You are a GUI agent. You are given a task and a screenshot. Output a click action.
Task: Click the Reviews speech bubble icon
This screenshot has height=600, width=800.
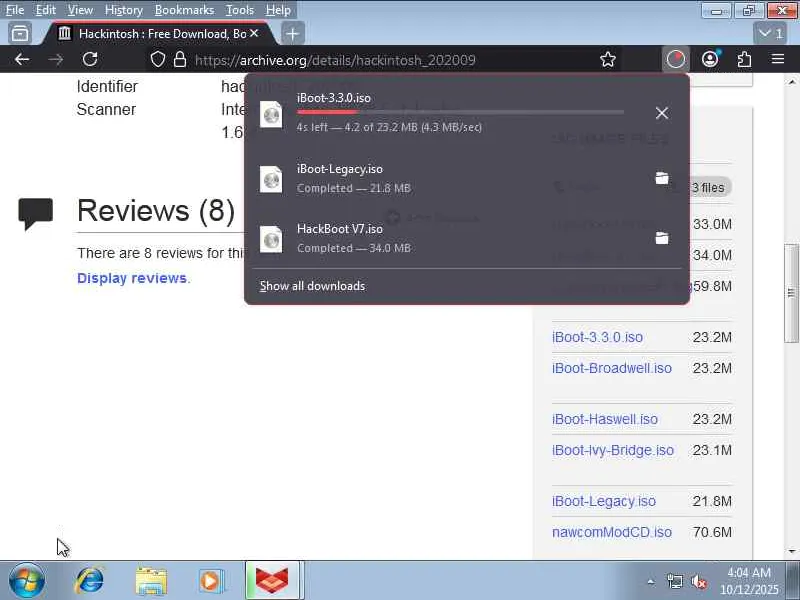click(36, 213)
